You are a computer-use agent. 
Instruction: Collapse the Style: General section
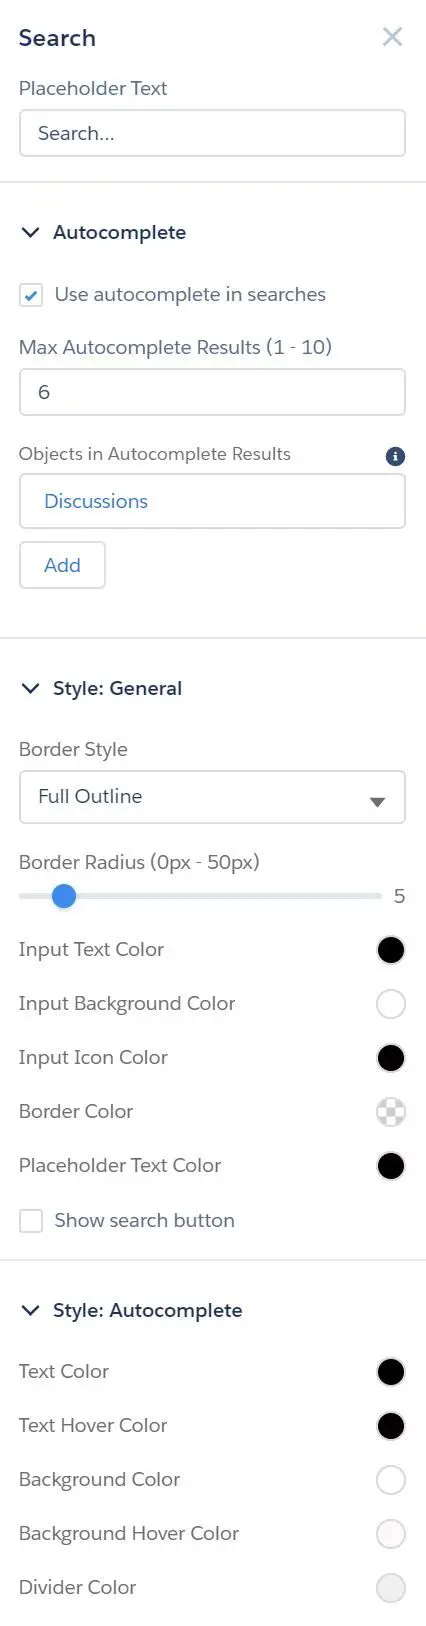[x=31, y=689]
